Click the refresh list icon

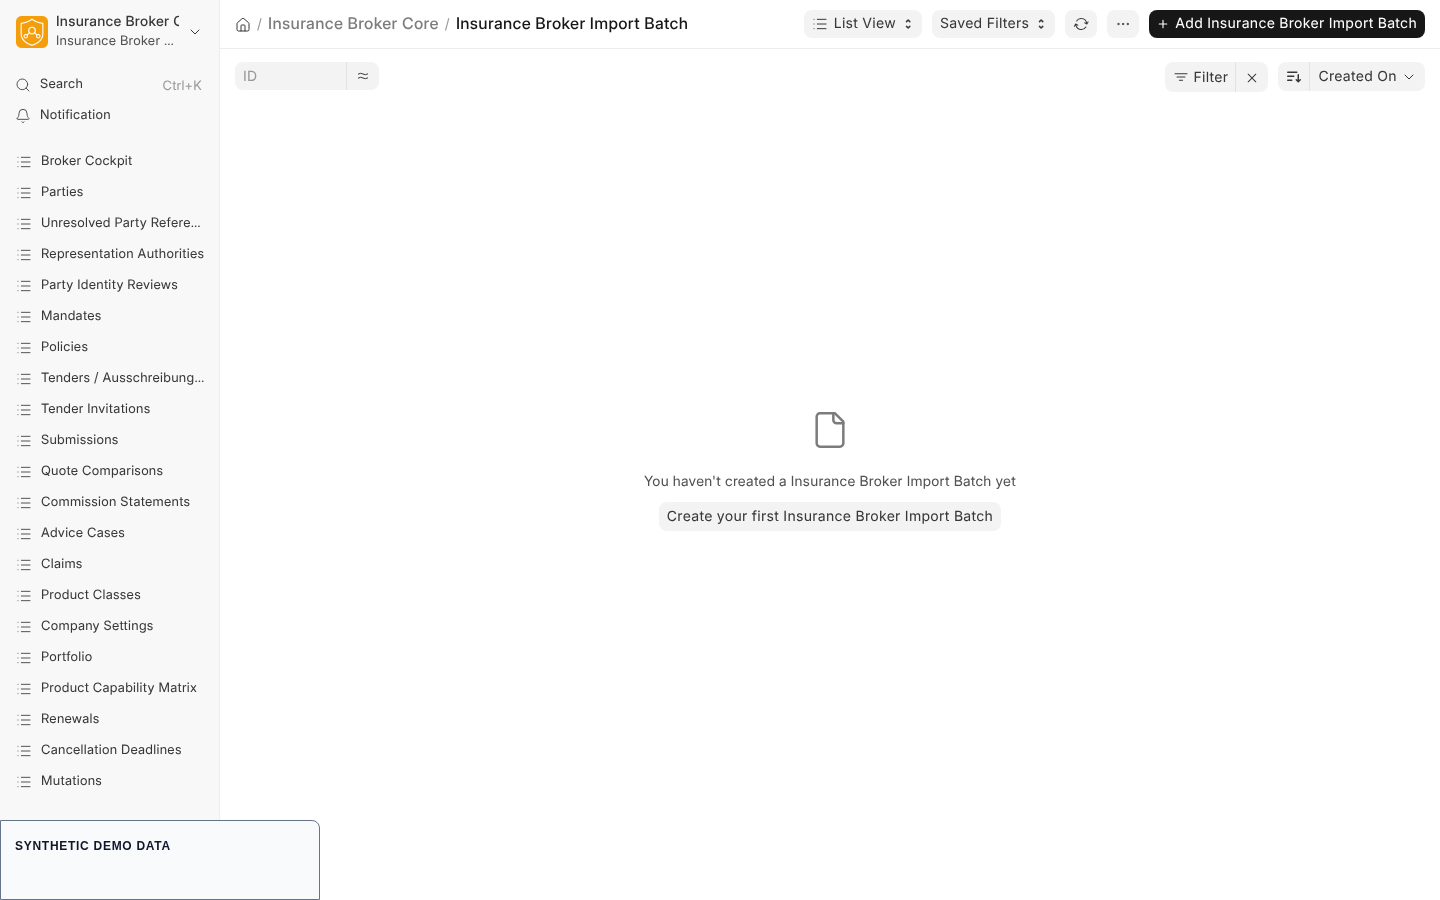click(x=1081, y=24)
